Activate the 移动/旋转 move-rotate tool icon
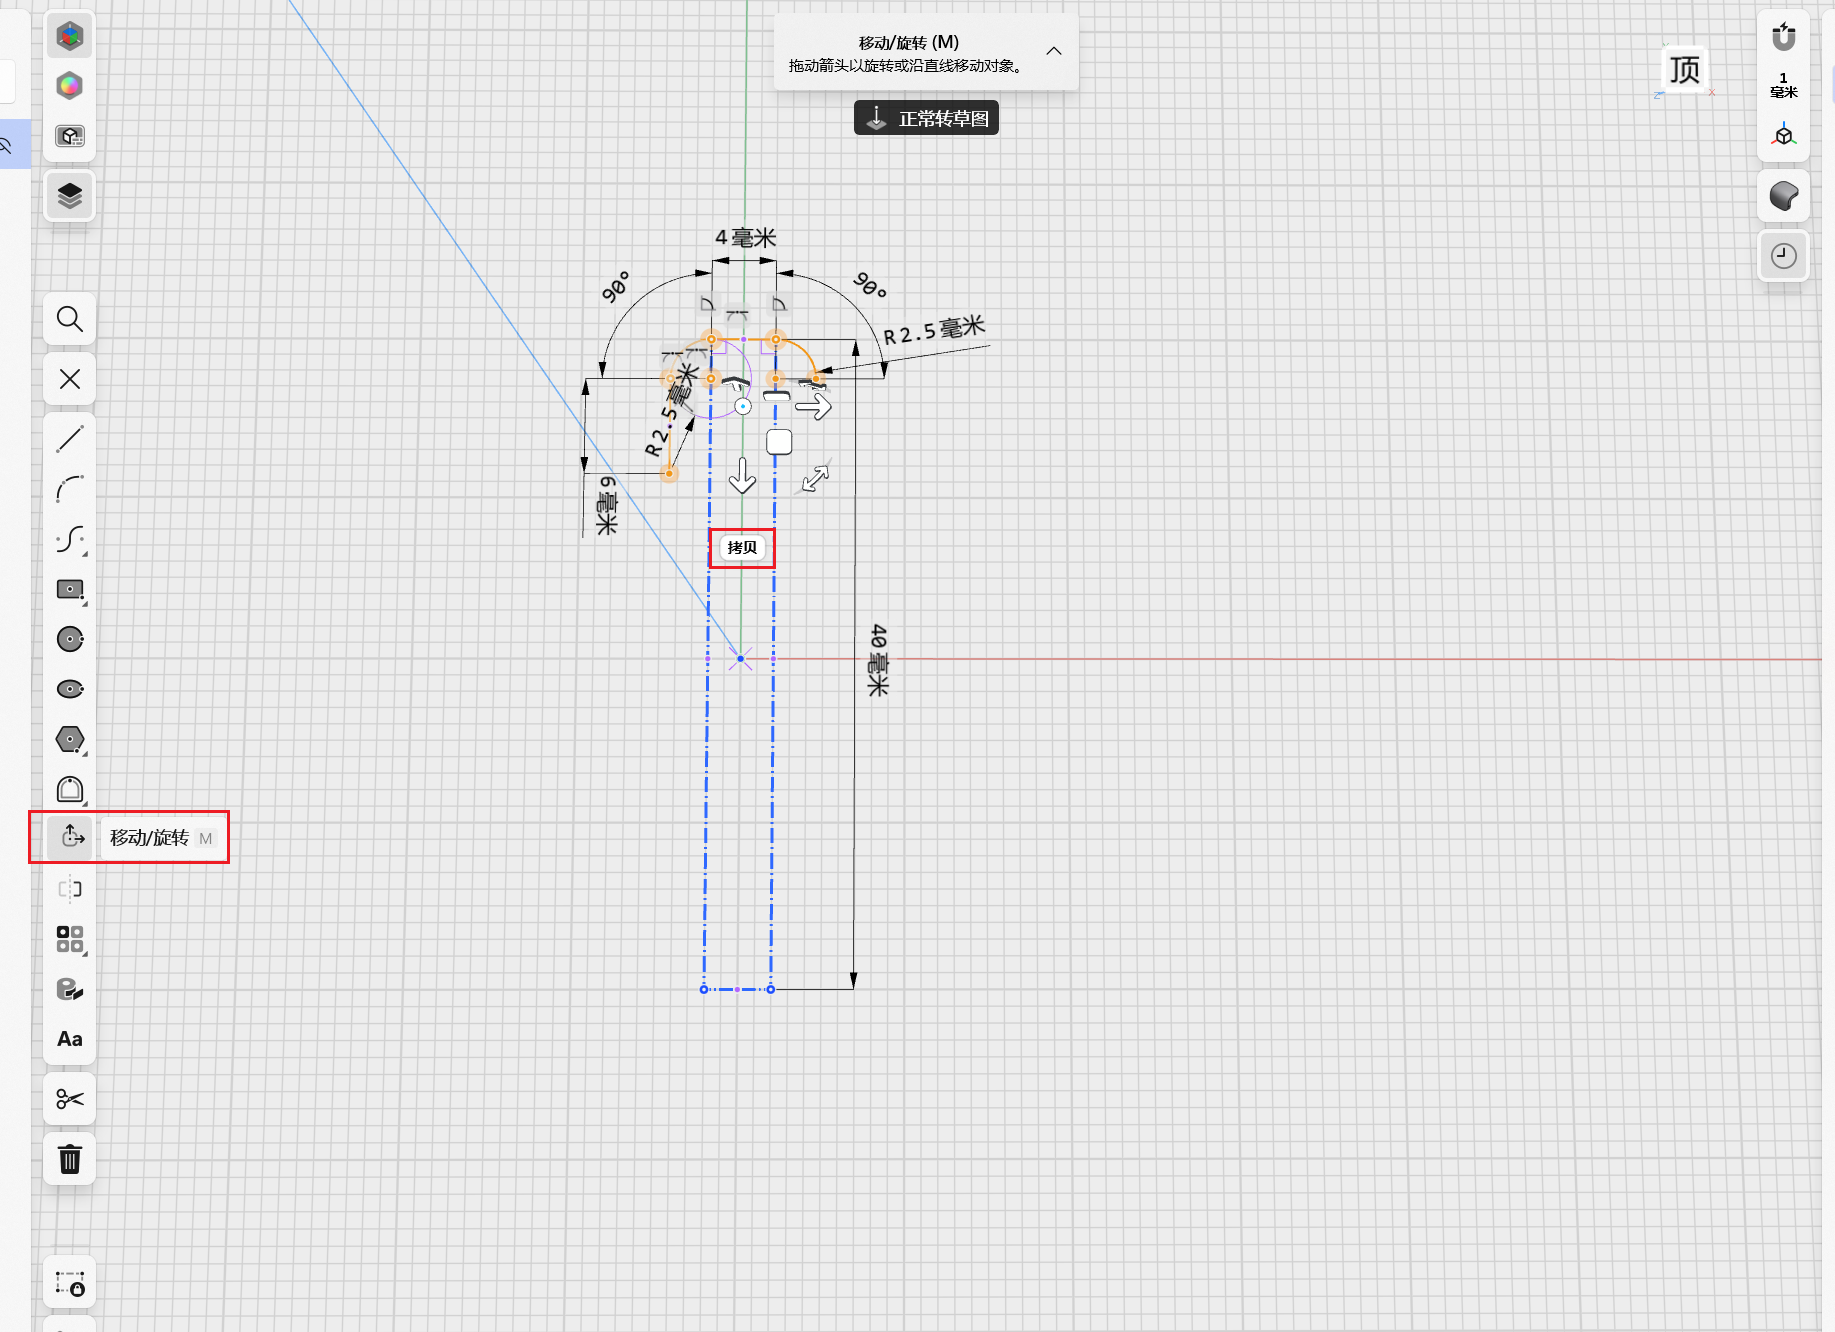 point(70,837)
